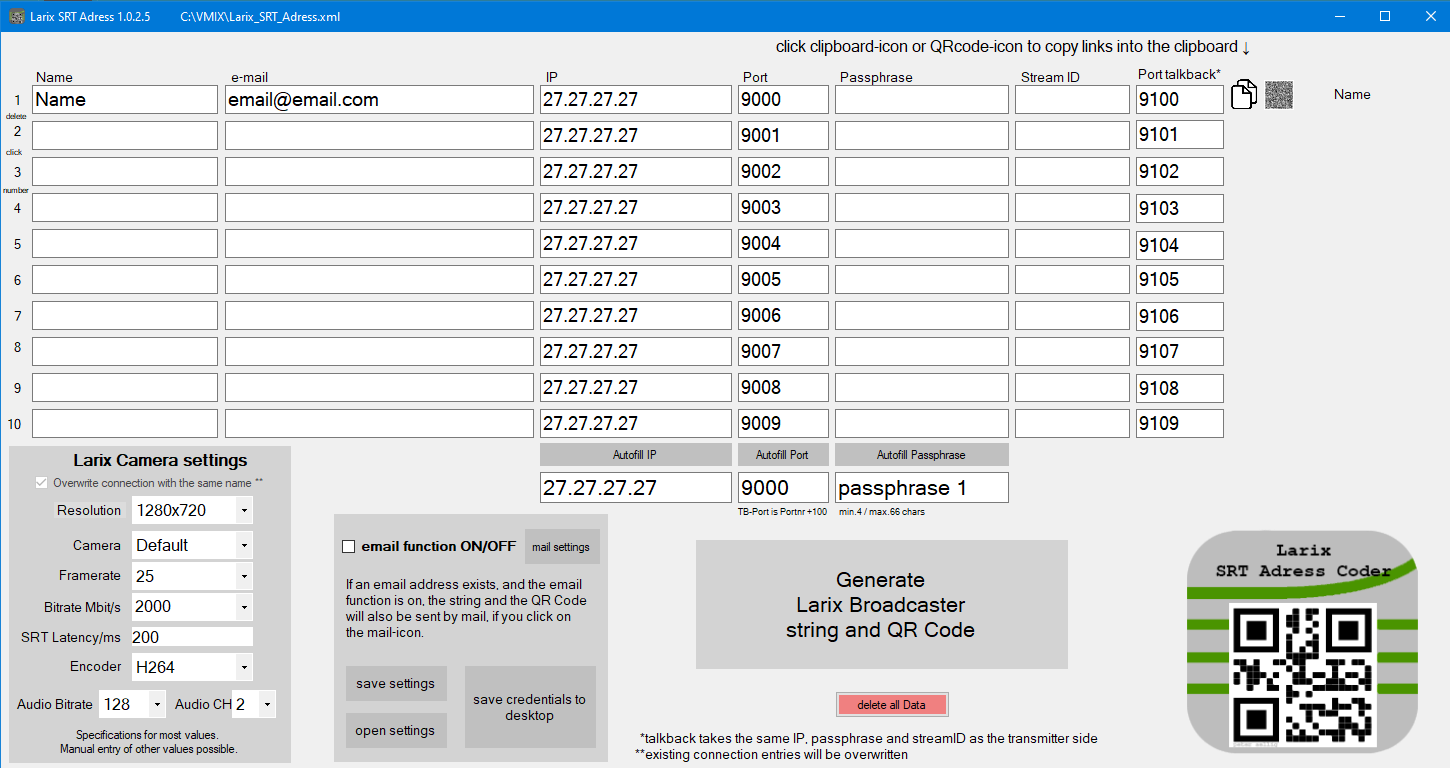Viewport: 1450px width, 768px height.
Task: Click the SRT Latency/ms input field
Action: tap(191, 637)
